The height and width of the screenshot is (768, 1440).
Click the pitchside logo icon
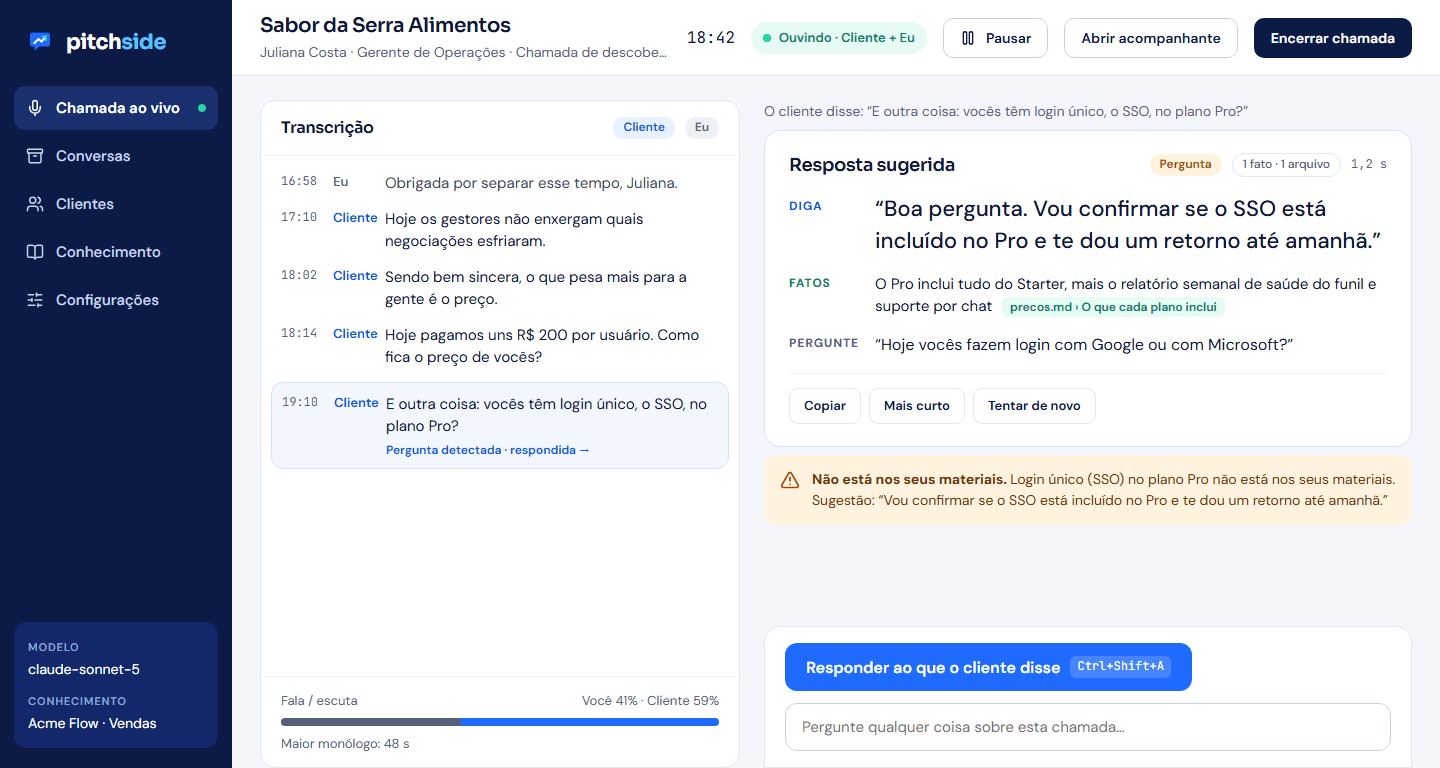pyautogui.click(x=40, y=41)
